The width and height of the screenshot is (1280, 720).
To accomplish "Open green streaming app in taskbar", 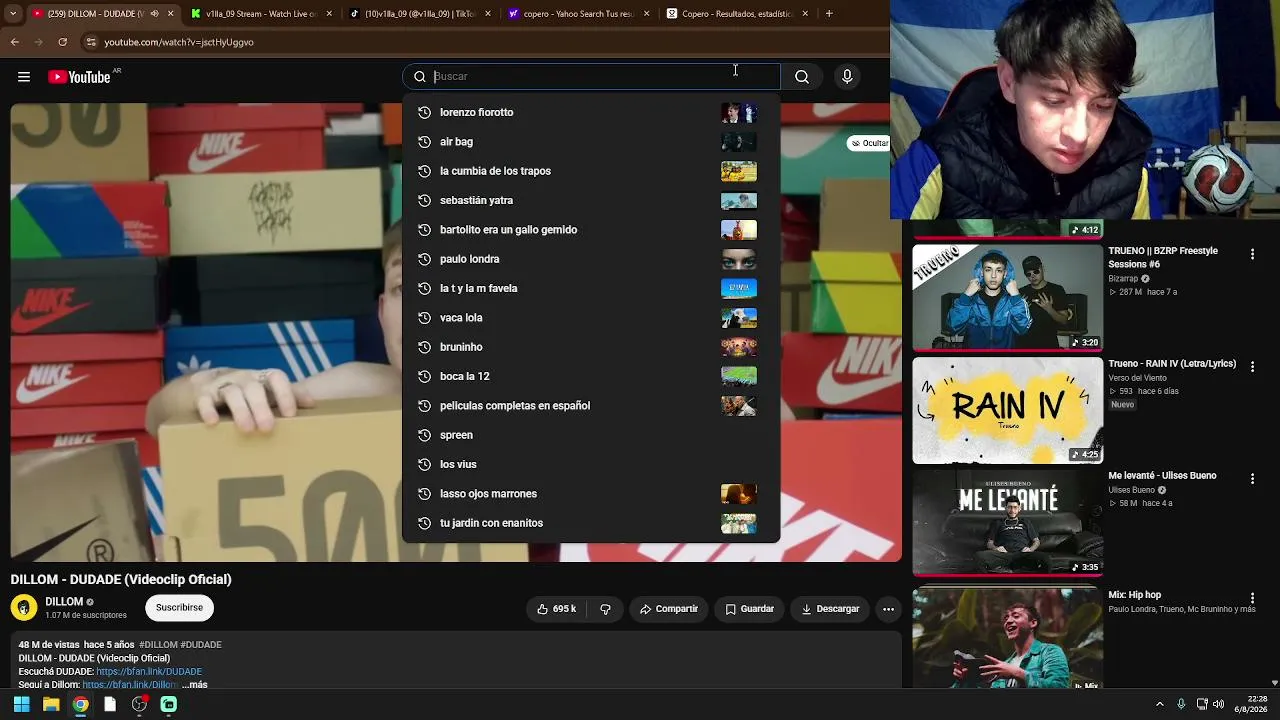I will (169, 704).
